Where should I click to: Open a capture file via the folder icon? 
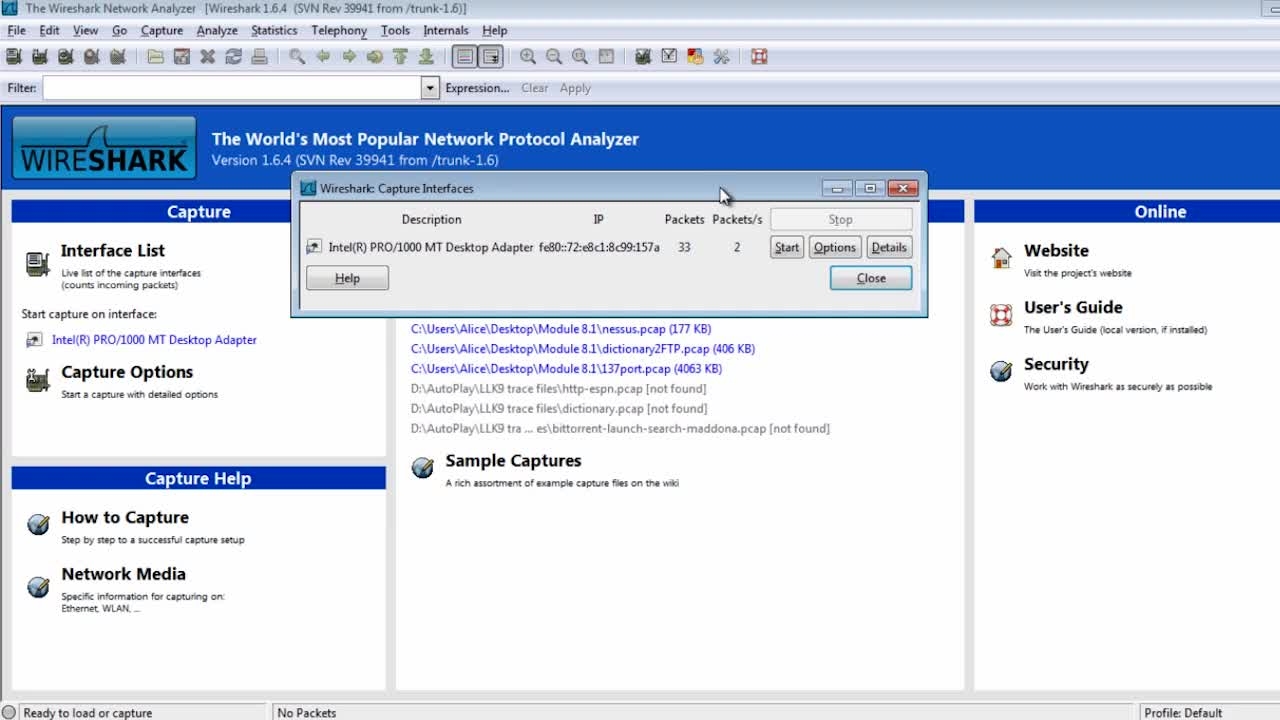(x=156, y=57)
